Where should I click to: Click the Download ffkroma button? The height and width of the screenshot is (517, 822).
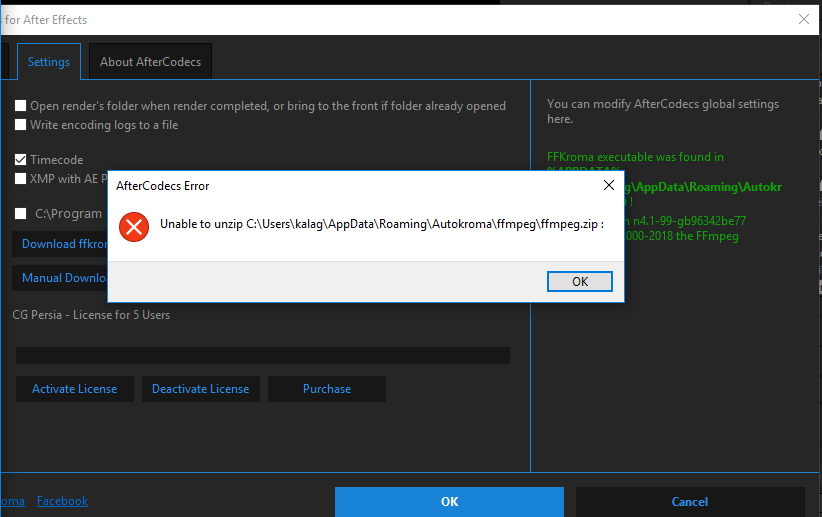click(60, 244)
